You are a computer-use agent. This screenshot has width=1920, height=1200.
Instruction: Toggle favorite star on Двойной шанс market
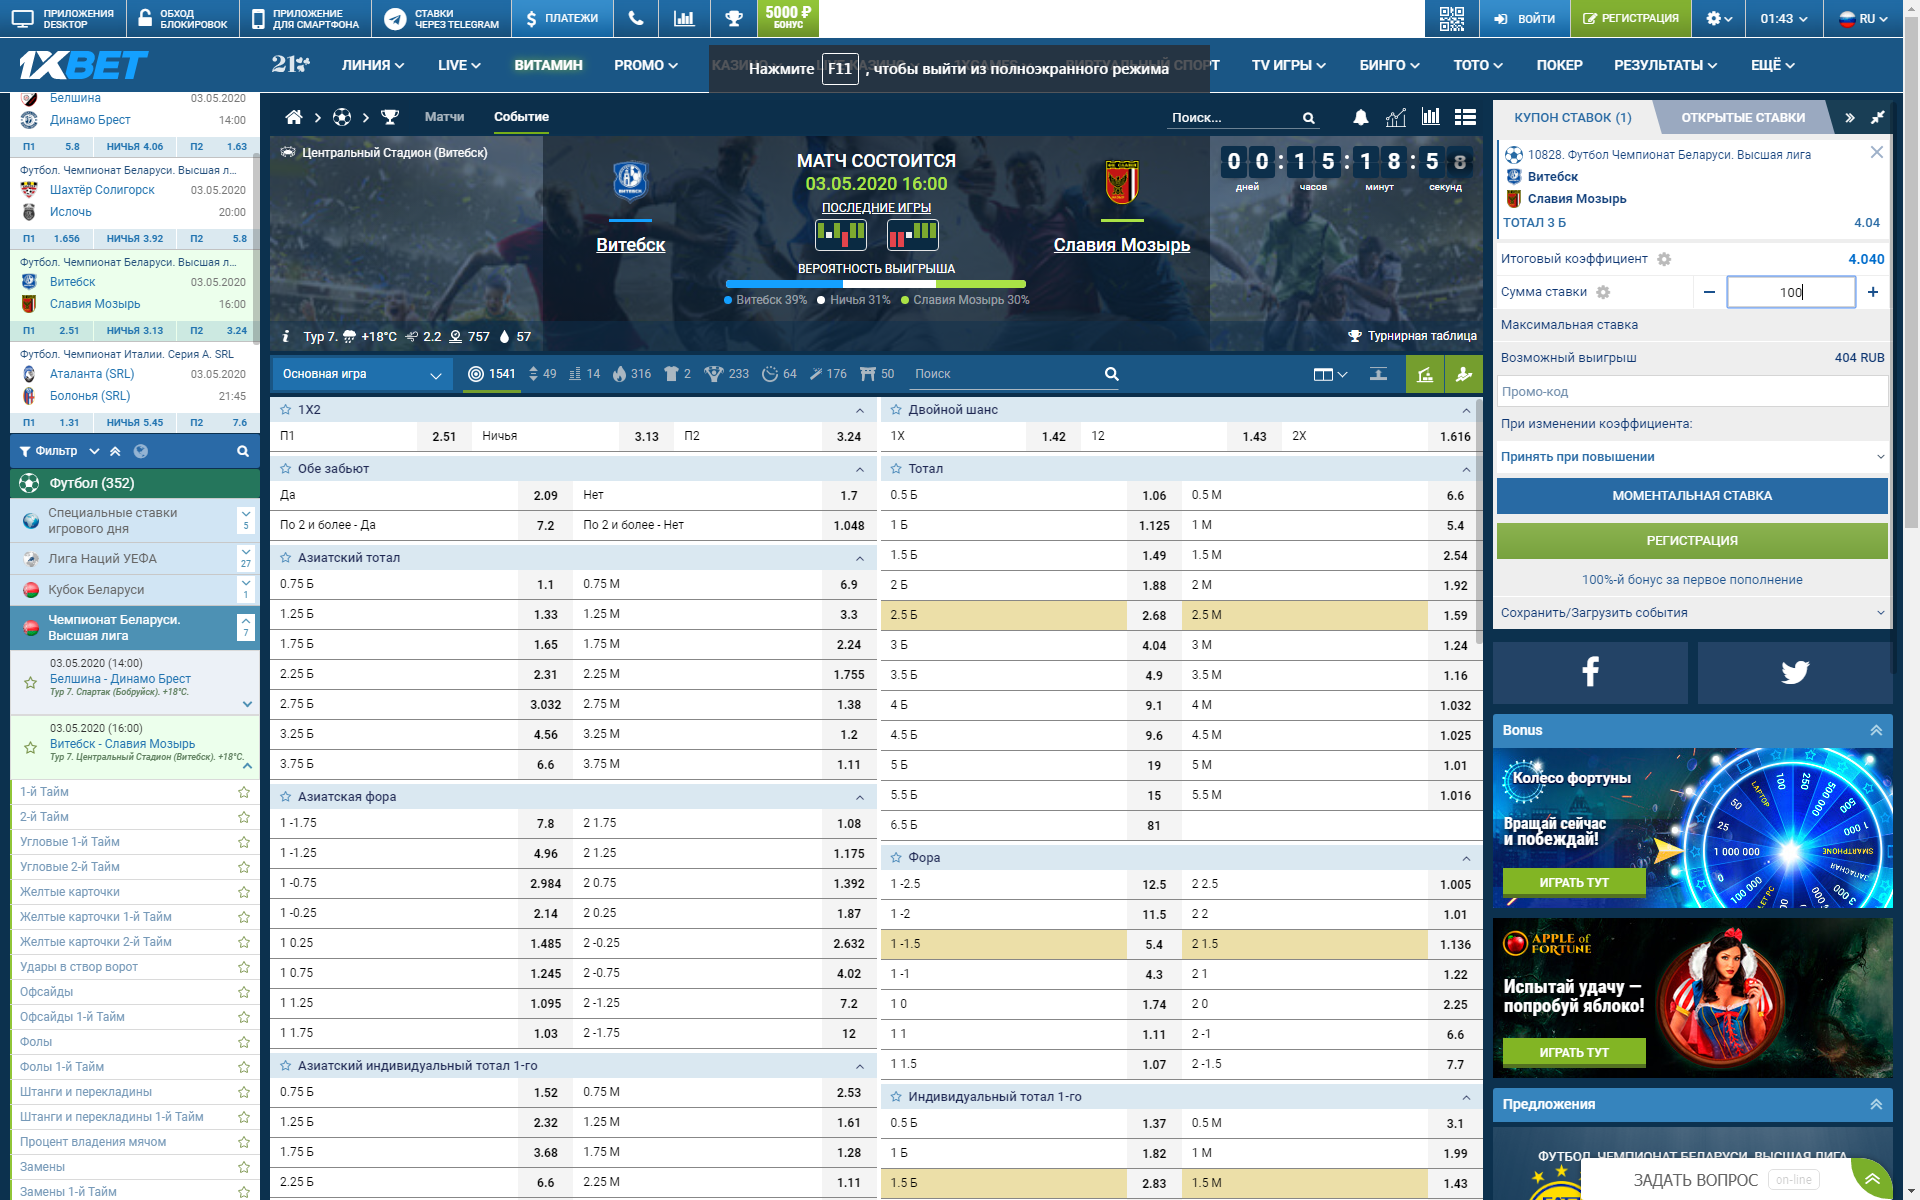coord(896,410)
